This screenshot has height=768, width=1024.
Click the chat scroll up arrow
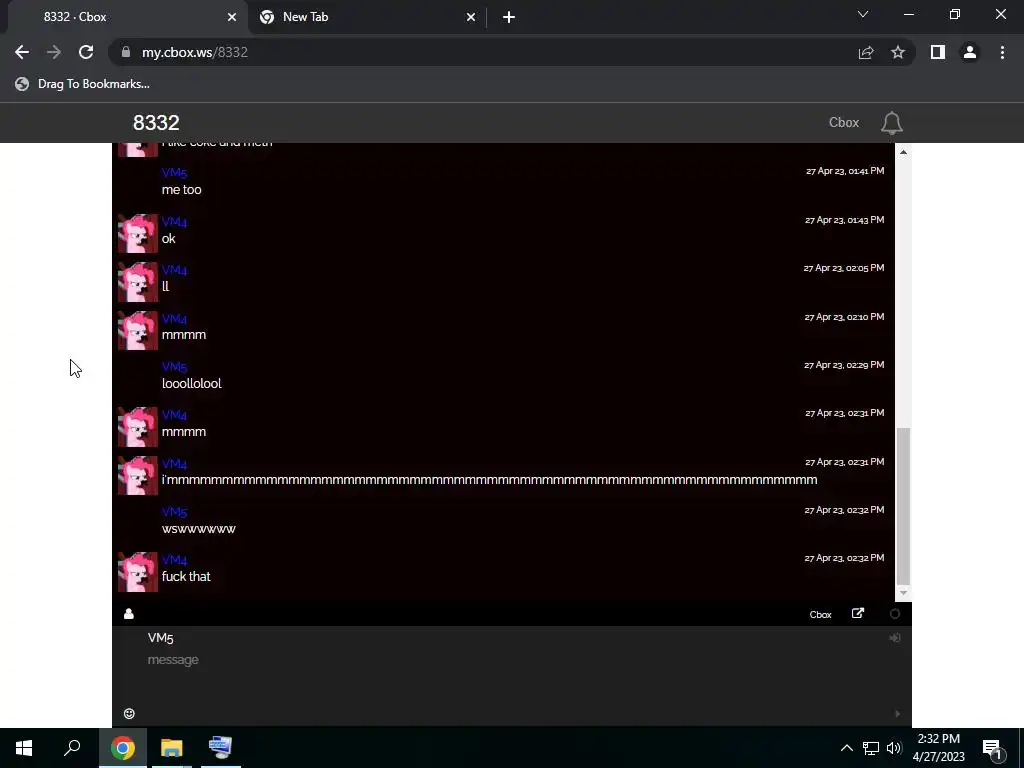click(x=903, y=152)
